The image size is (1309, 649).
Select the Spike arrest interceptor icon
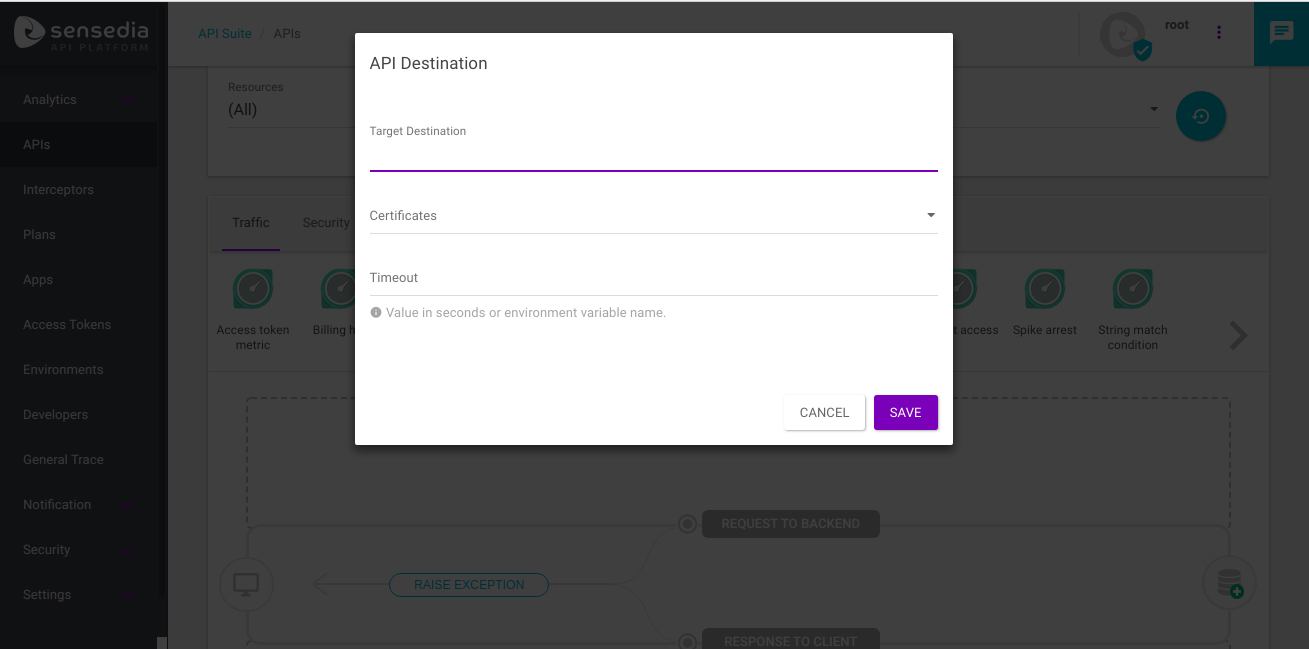tap(1045, 289)
